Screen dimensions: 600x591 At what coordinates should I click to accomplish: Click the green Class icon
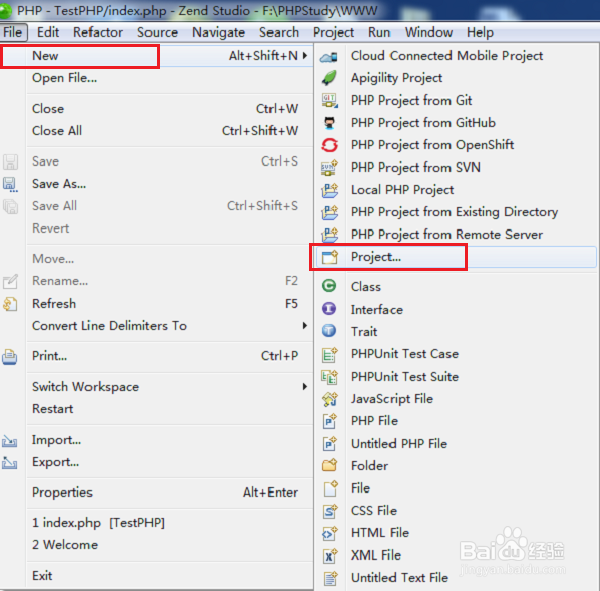pos(329,286)
